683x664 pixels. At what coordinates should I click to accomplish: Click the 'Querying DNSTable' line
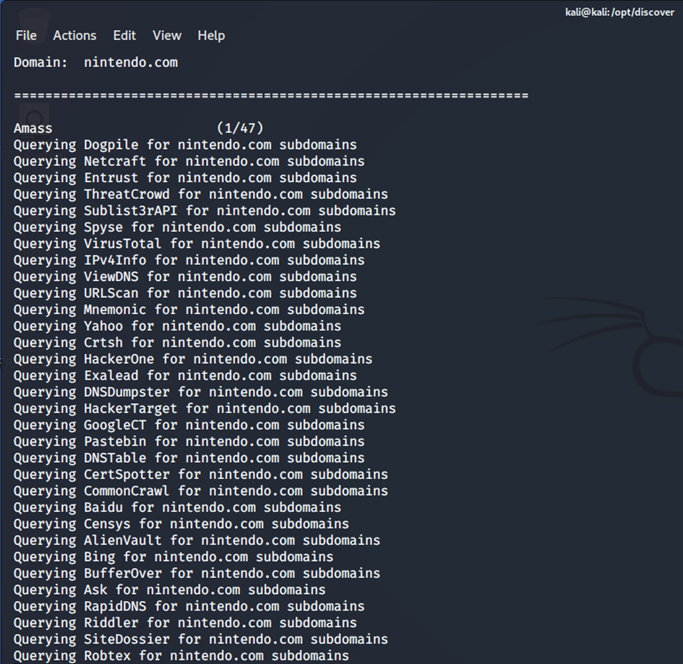click(189, 459)
